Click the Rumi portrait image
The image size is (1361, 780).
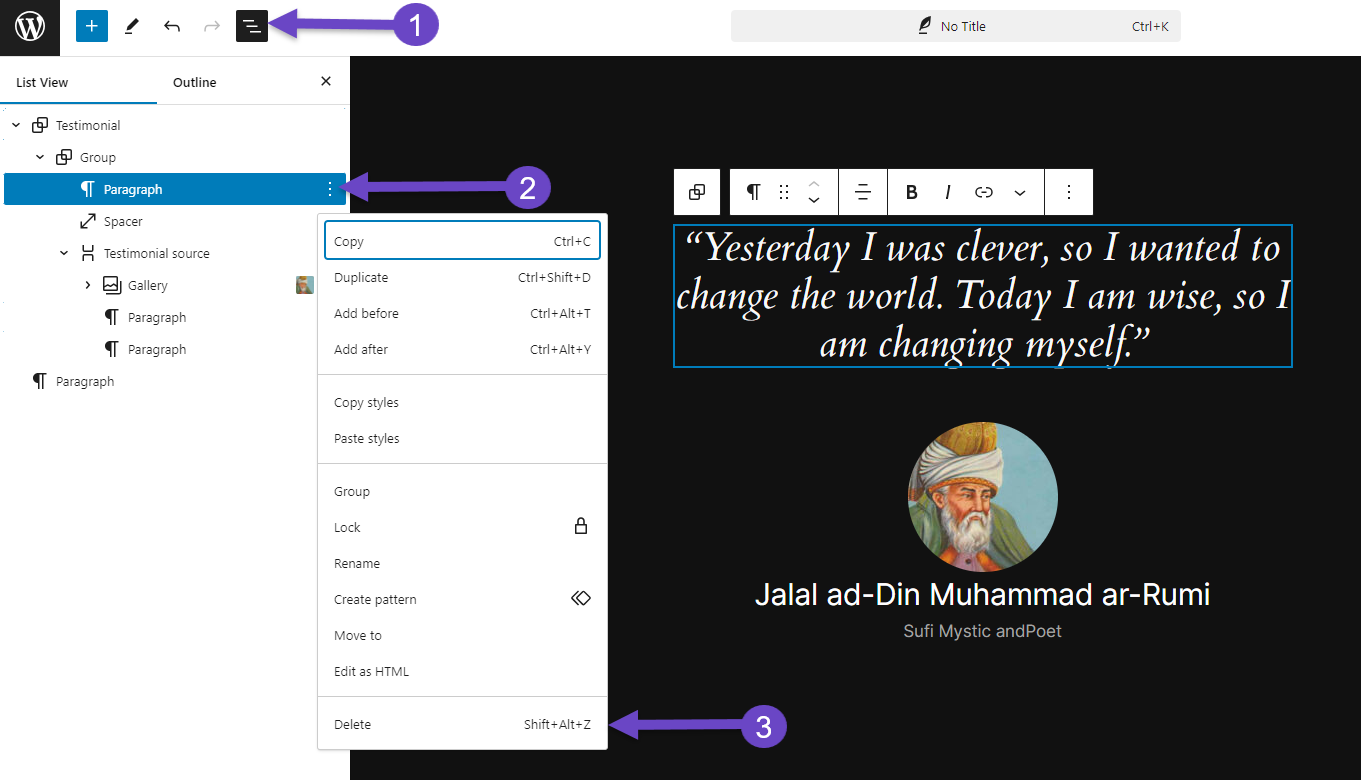982,496
